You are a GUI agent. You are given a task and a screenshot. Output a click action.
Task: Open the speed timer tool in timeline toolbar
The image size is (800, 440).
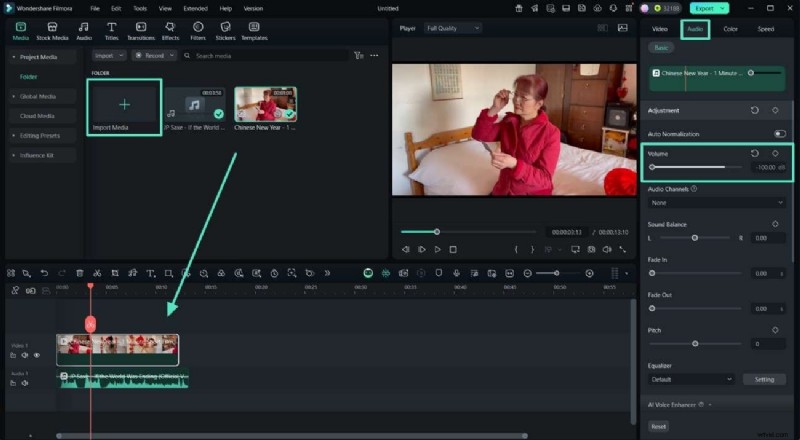click(x=274, y=274)
